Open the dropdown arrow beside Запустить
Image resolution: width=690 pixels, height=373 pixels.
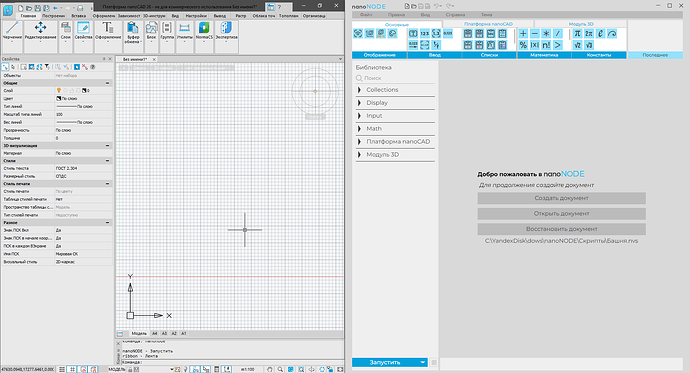tap(422, 362)
